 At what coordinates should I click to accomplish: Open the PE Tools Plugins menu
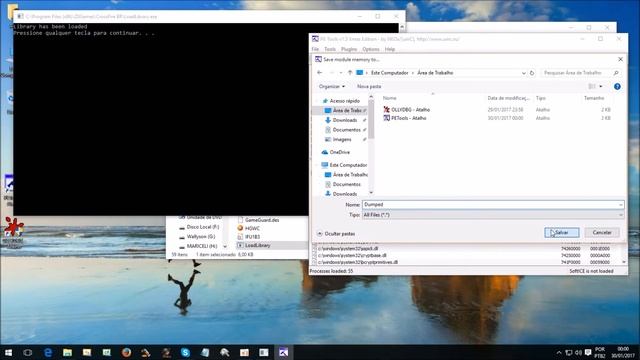pos(349,49)
